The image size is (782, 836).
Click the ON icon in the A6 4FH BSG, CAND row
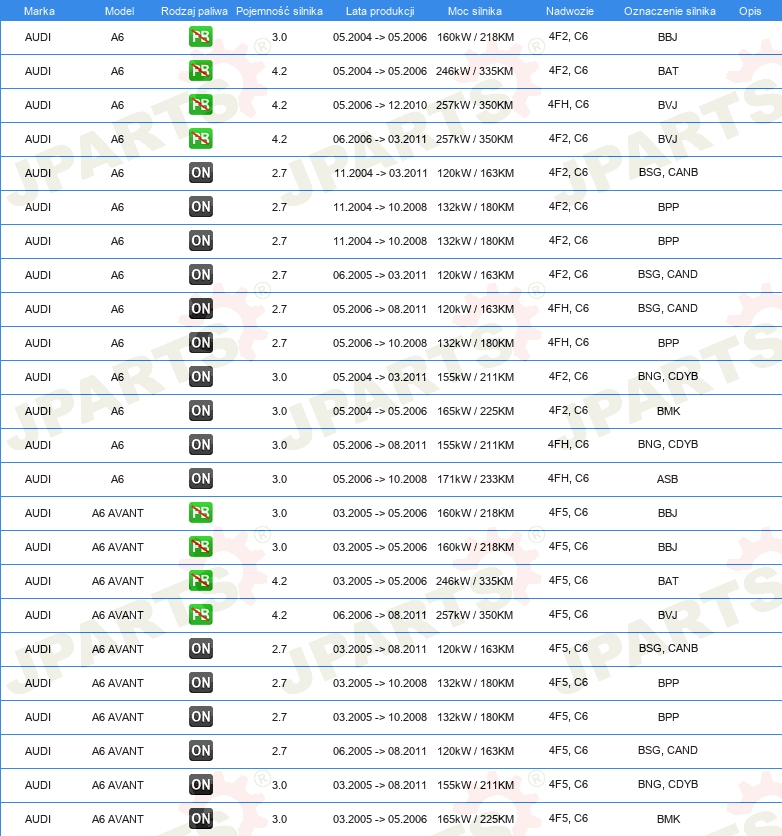pyautogui.click(x=200, y=309)
